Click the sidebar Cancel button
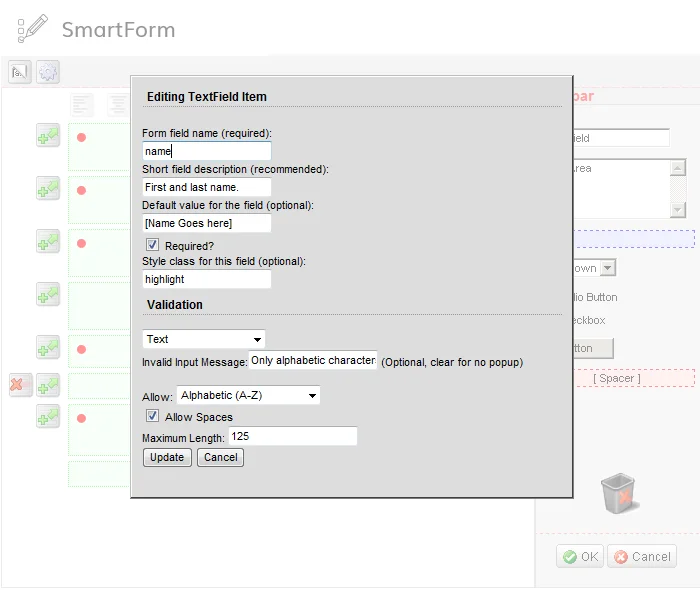Screen dimensions: 700x590 tap(642, 557)
